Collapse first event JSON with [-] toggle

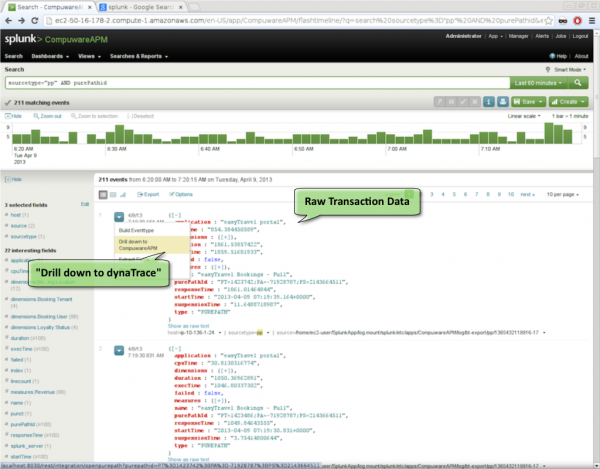point(175,215)
